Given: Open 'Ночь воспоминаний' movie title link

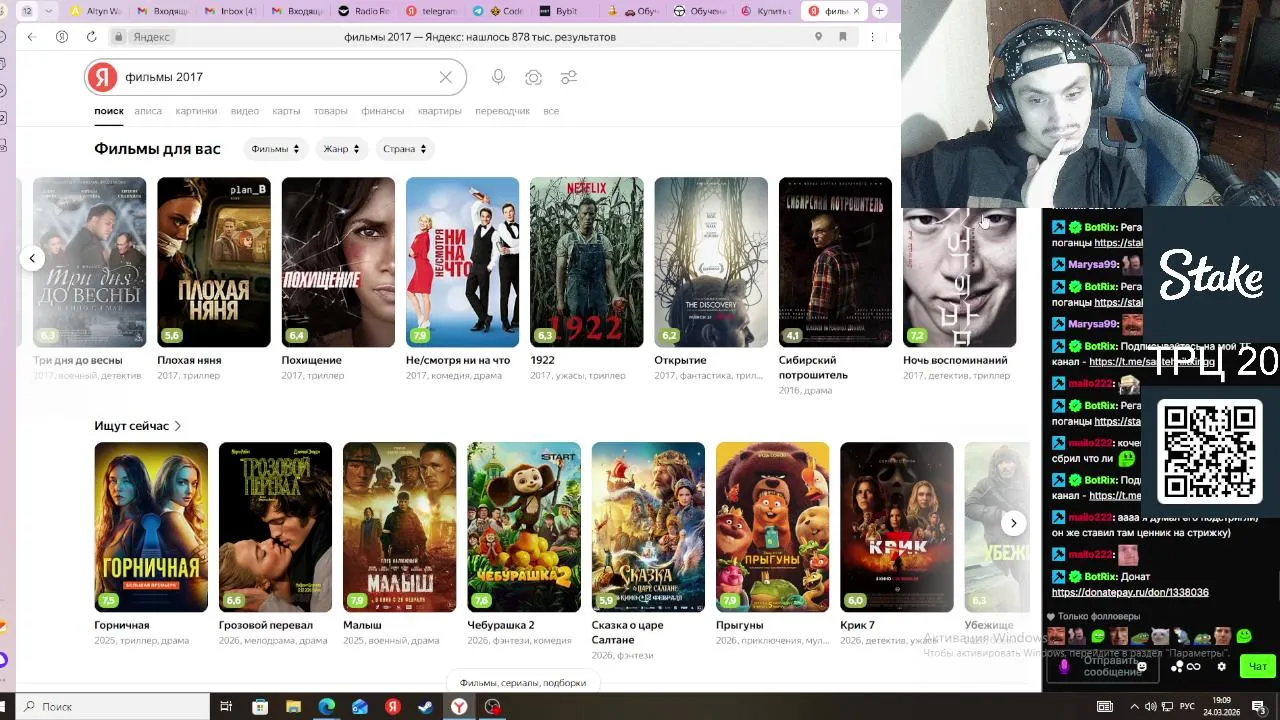Looking at the screenshot, I should 955,360.
